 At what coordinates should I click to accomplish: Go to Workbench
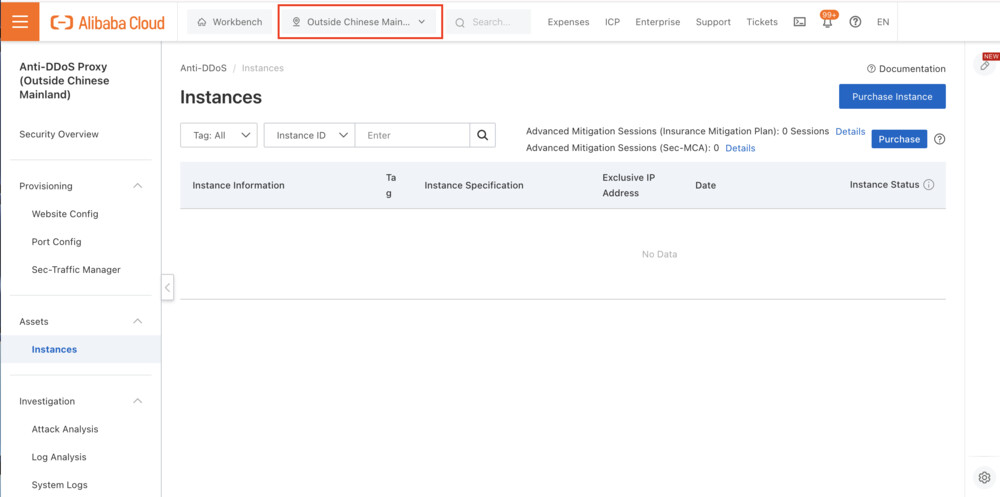click(x=230, y=22)
